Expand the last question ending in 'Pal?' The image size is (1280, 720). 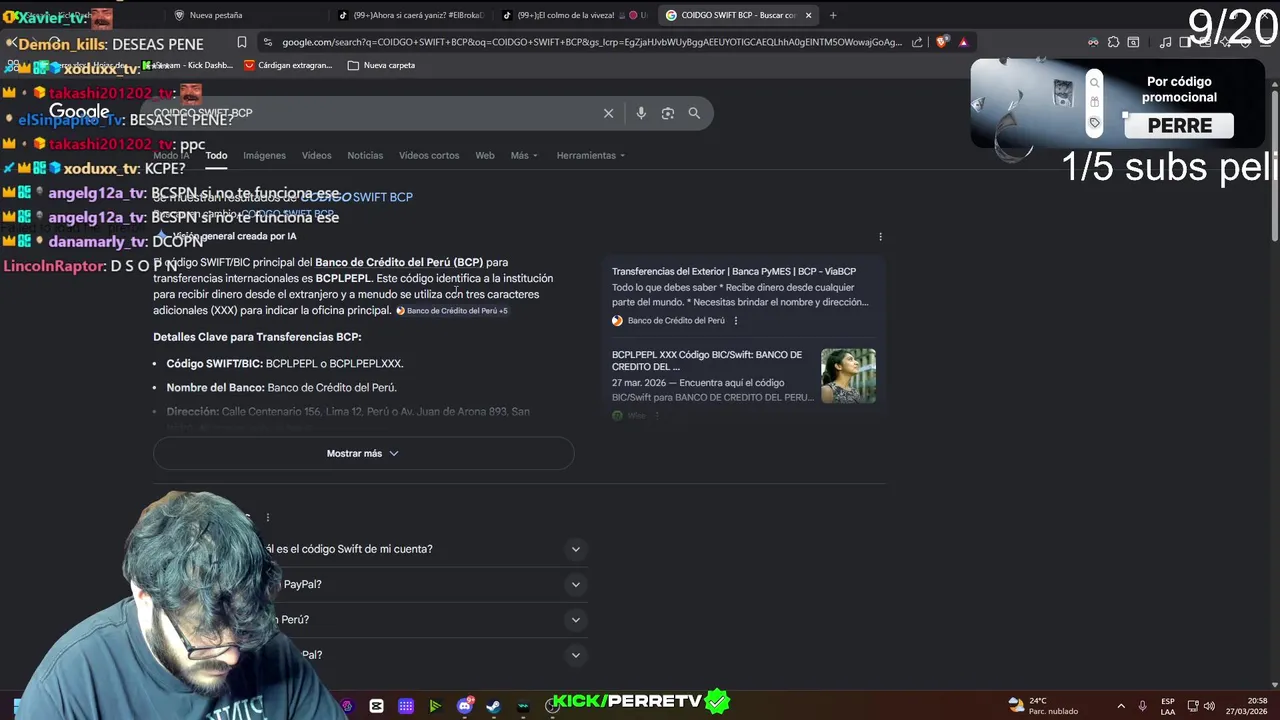[x=575, y=655]
